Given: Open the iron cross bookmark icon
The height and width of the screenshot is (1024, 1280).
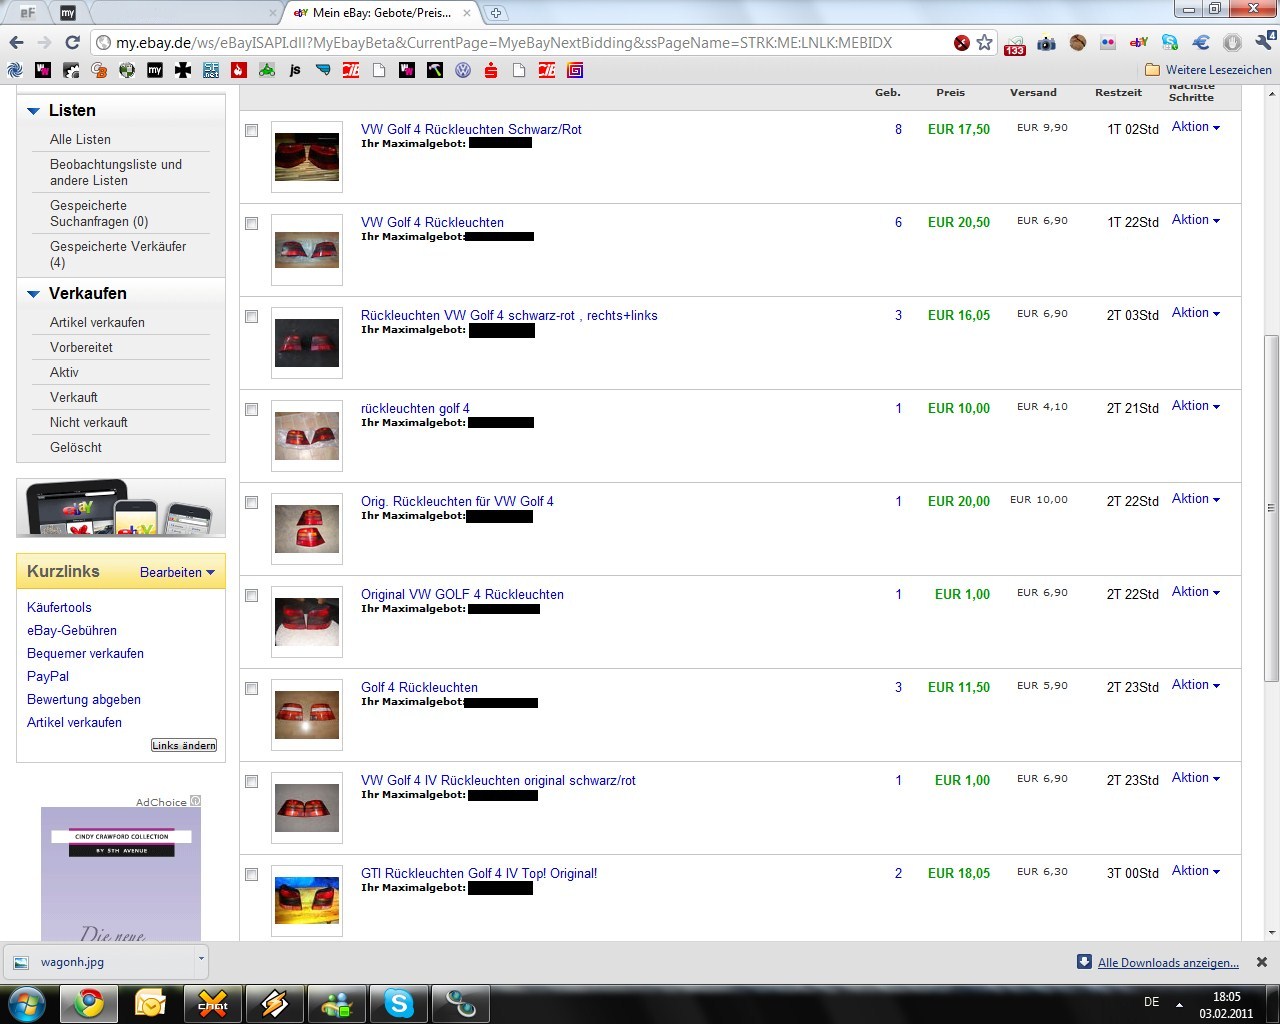Looking at the screenshot, I should point(183,70).
